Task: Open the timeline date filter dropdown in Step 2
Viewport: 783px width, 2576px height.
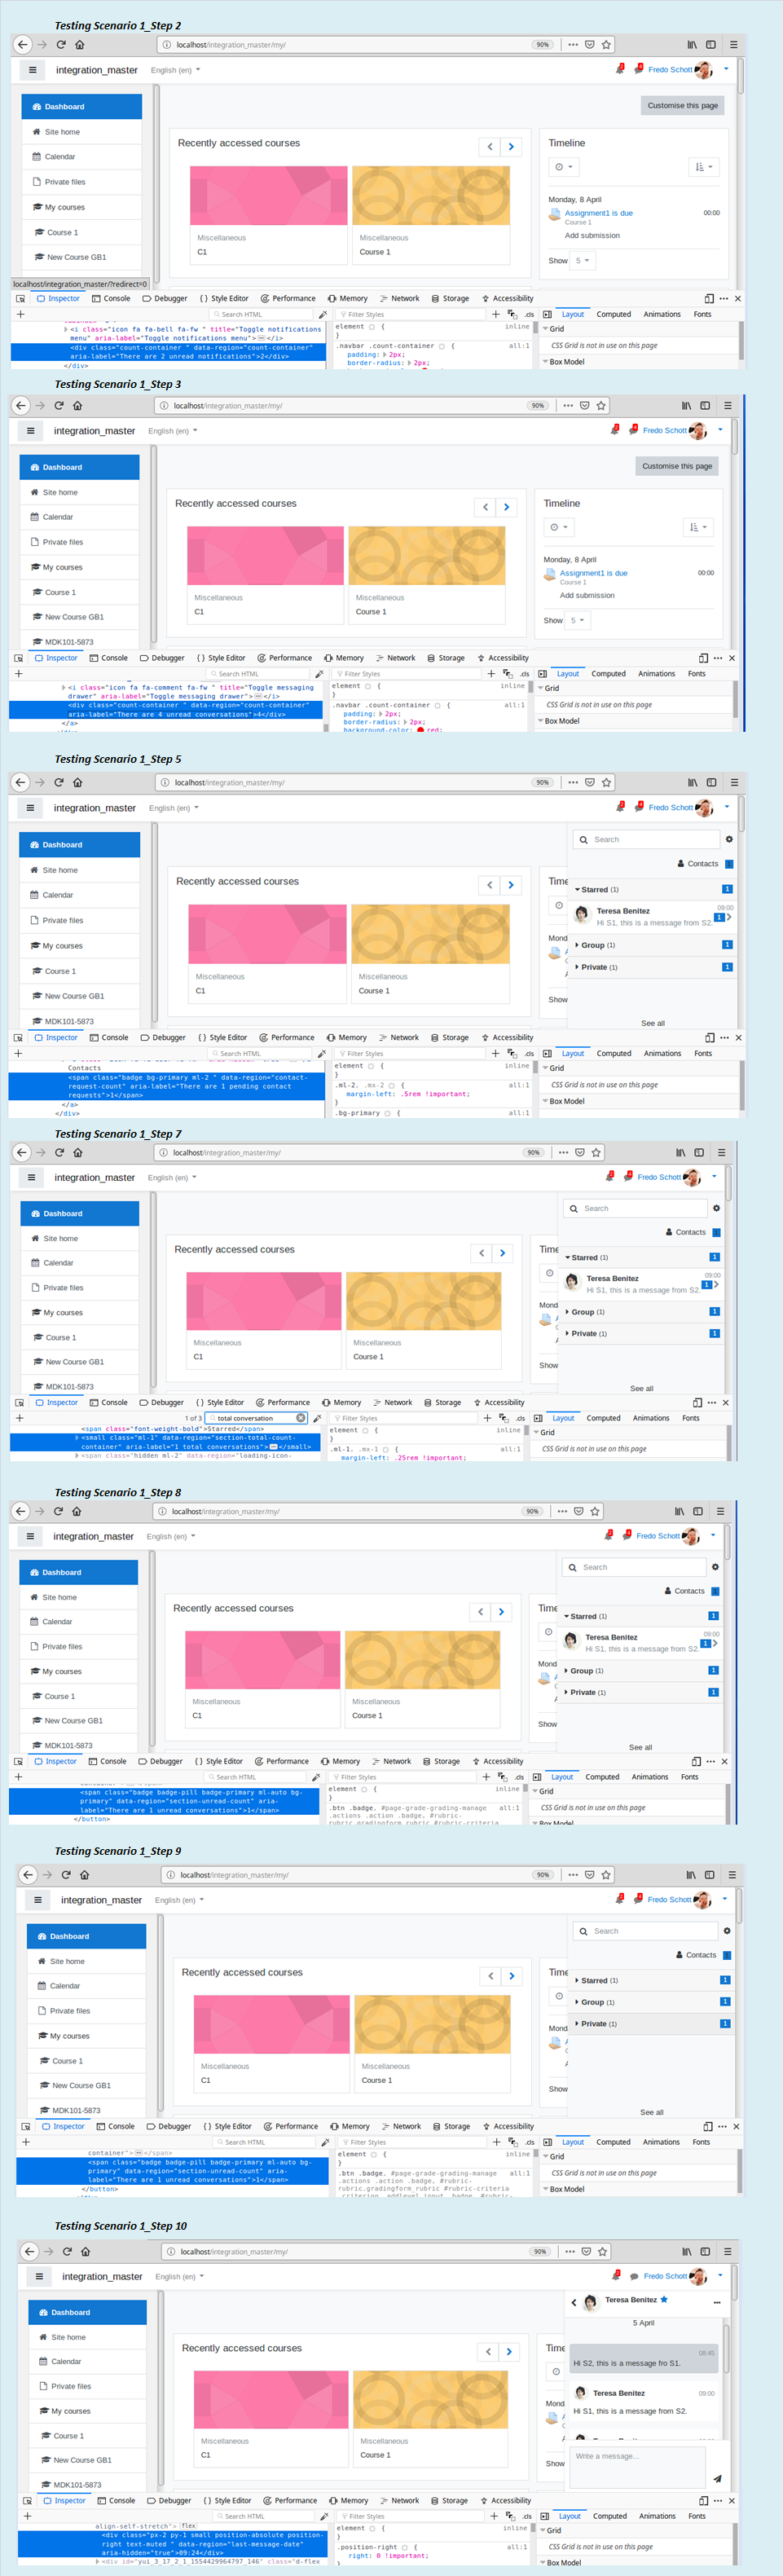Action: pyautogui.click(x=563, y=167)
